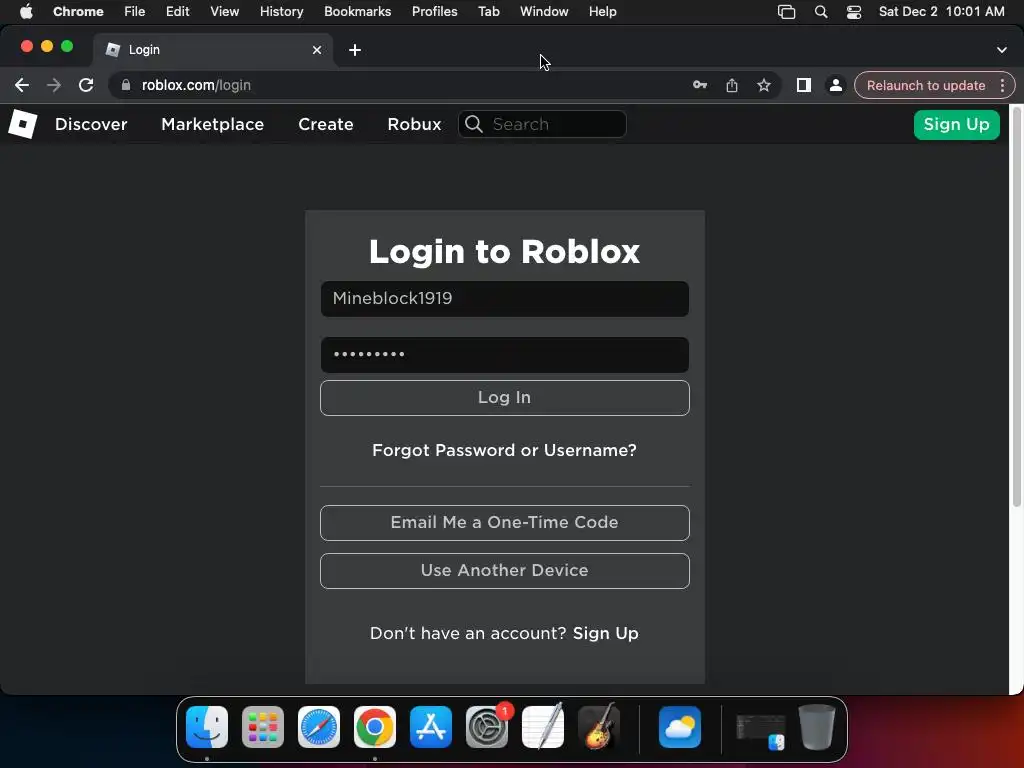Image resolution: width=1024 pixels, height=768 pixels.
Task: Open the History menu
Action: tap(281, 11)
